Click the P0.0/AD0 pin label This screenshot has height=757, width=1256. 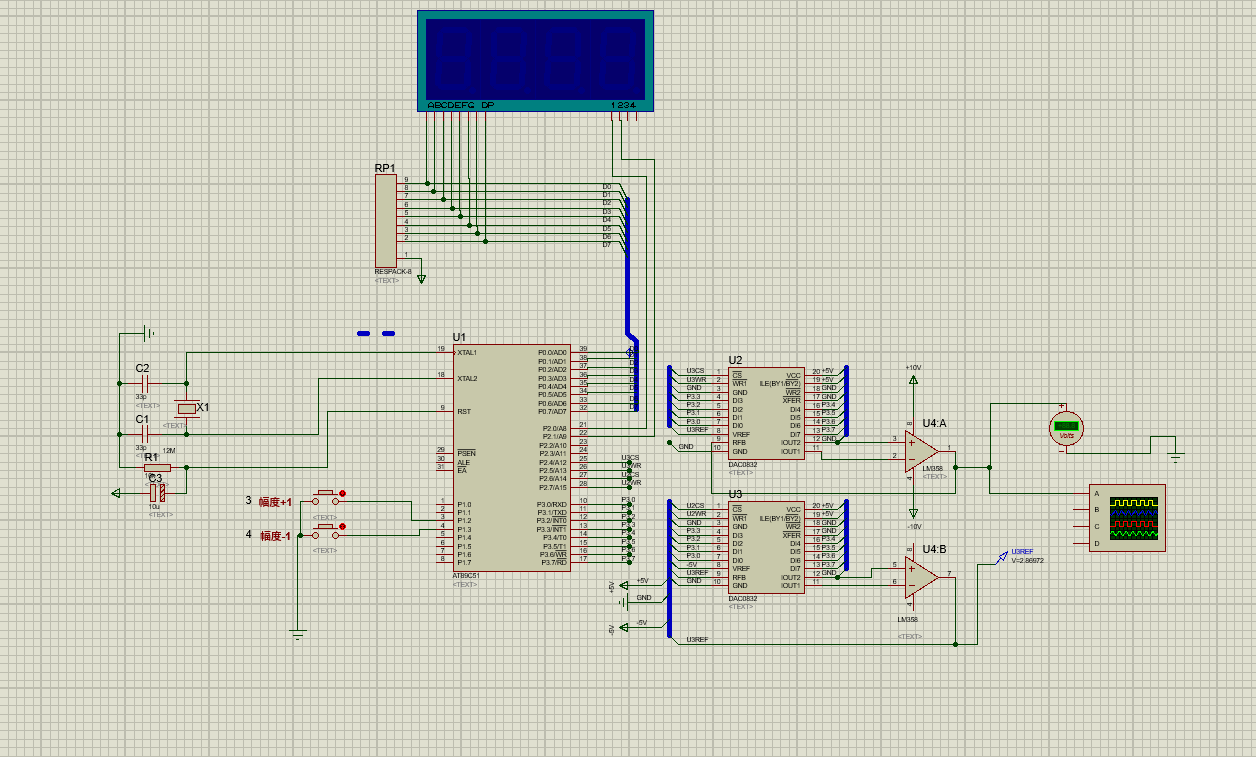(x=552, y=353)
